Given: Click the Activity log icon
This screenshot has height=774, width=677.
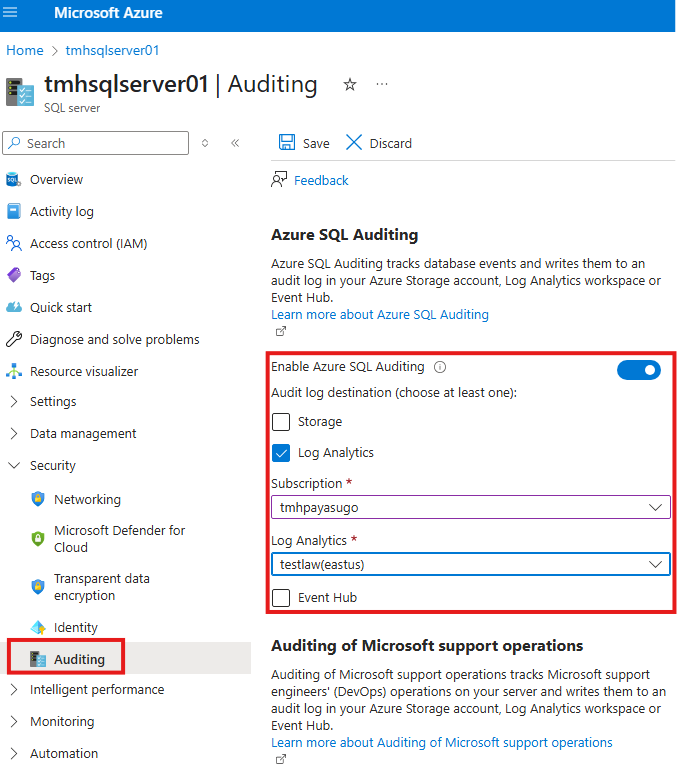Looking at the screenshot, I should coord(13,211).
